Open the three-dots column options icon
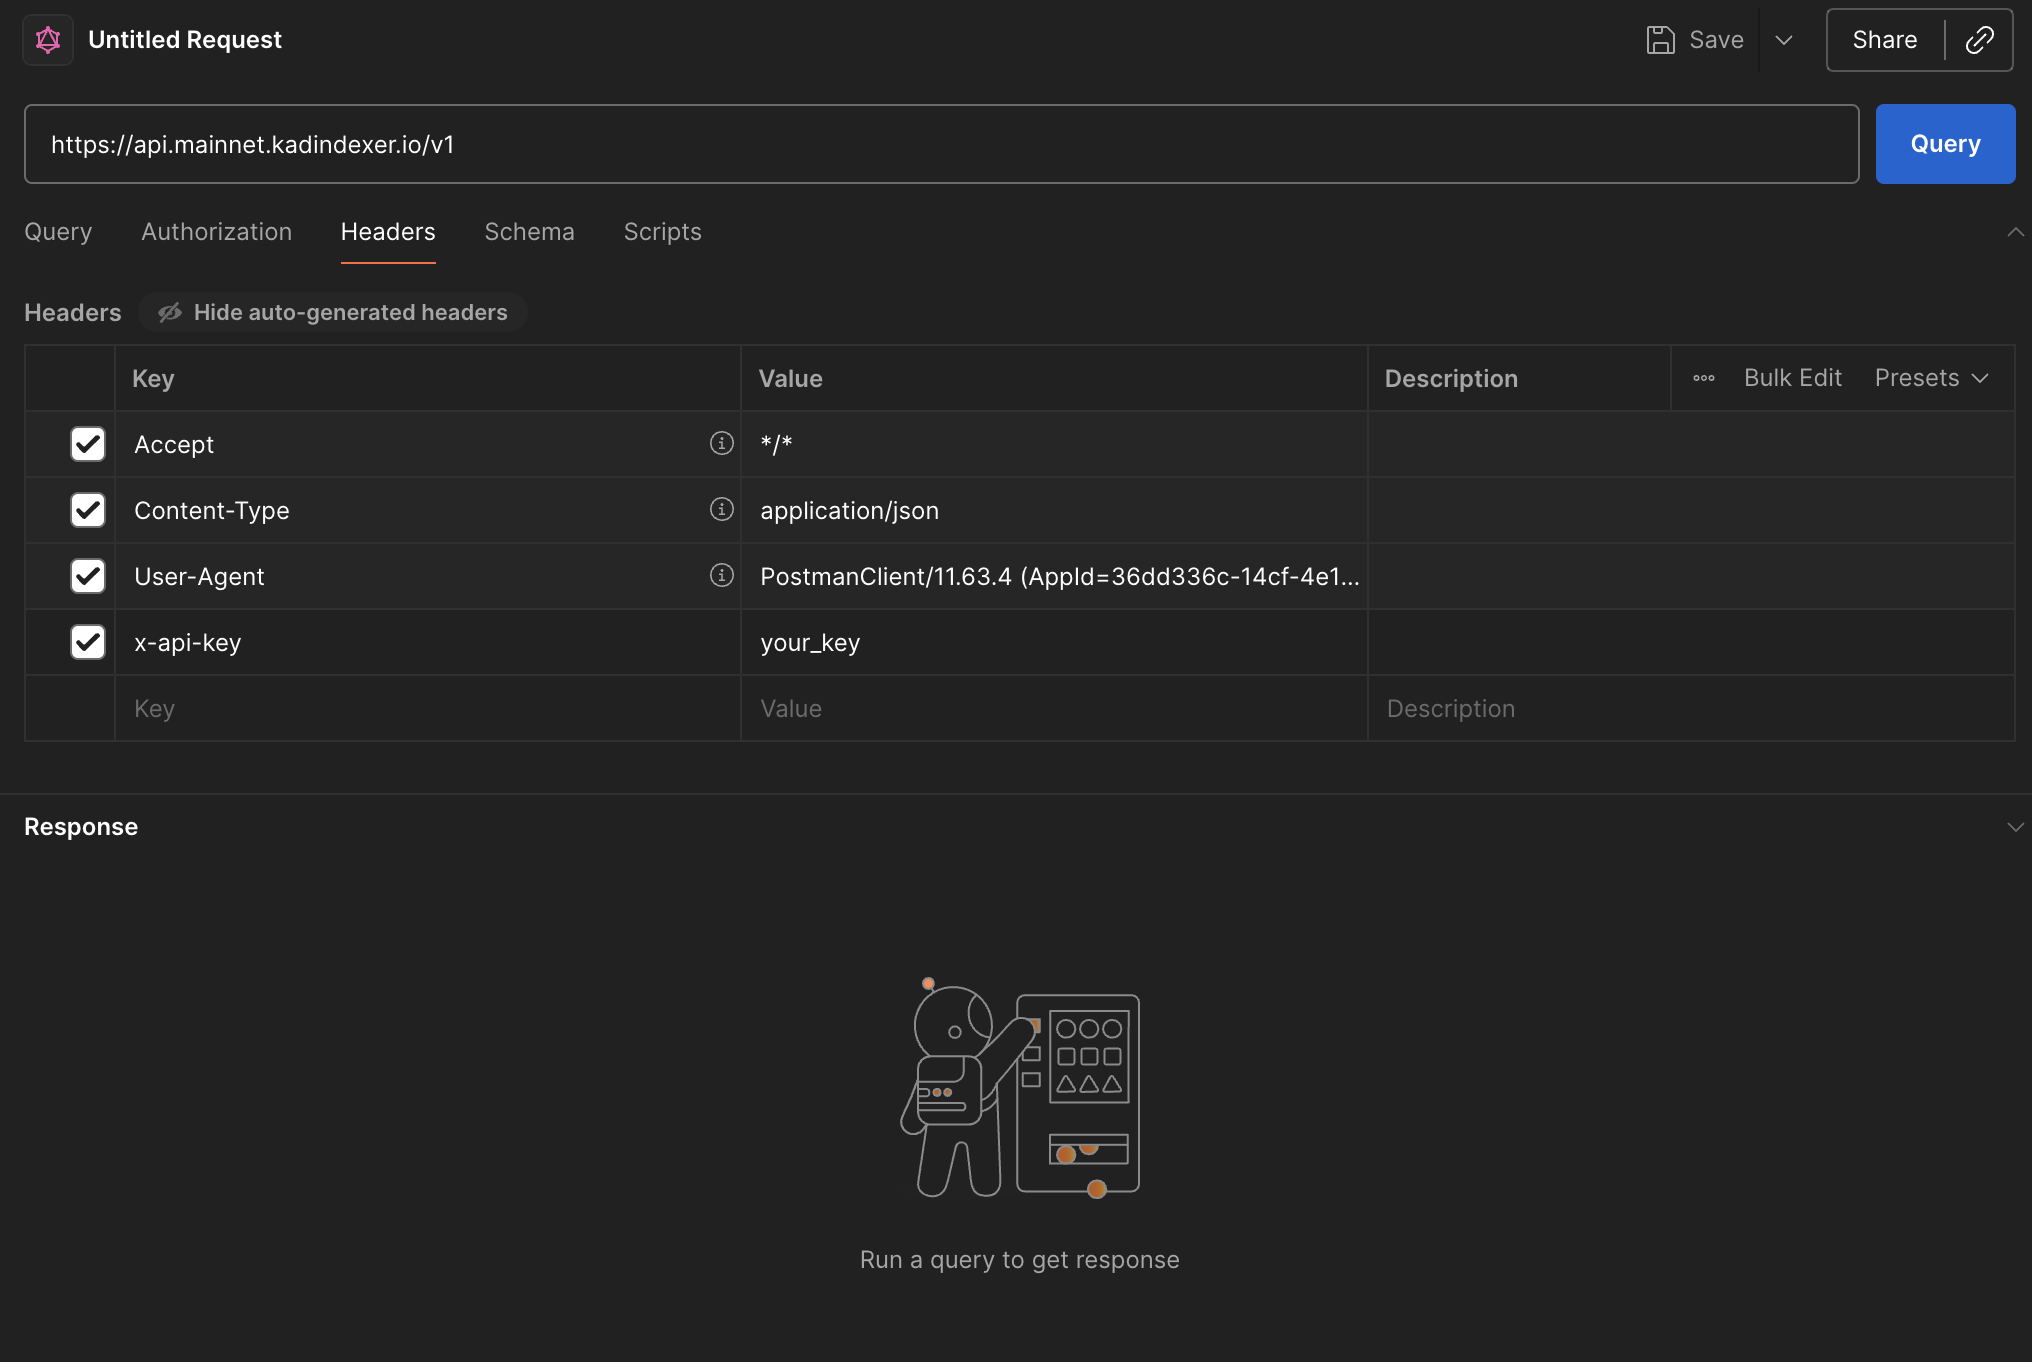 (x=1704, y=378)
